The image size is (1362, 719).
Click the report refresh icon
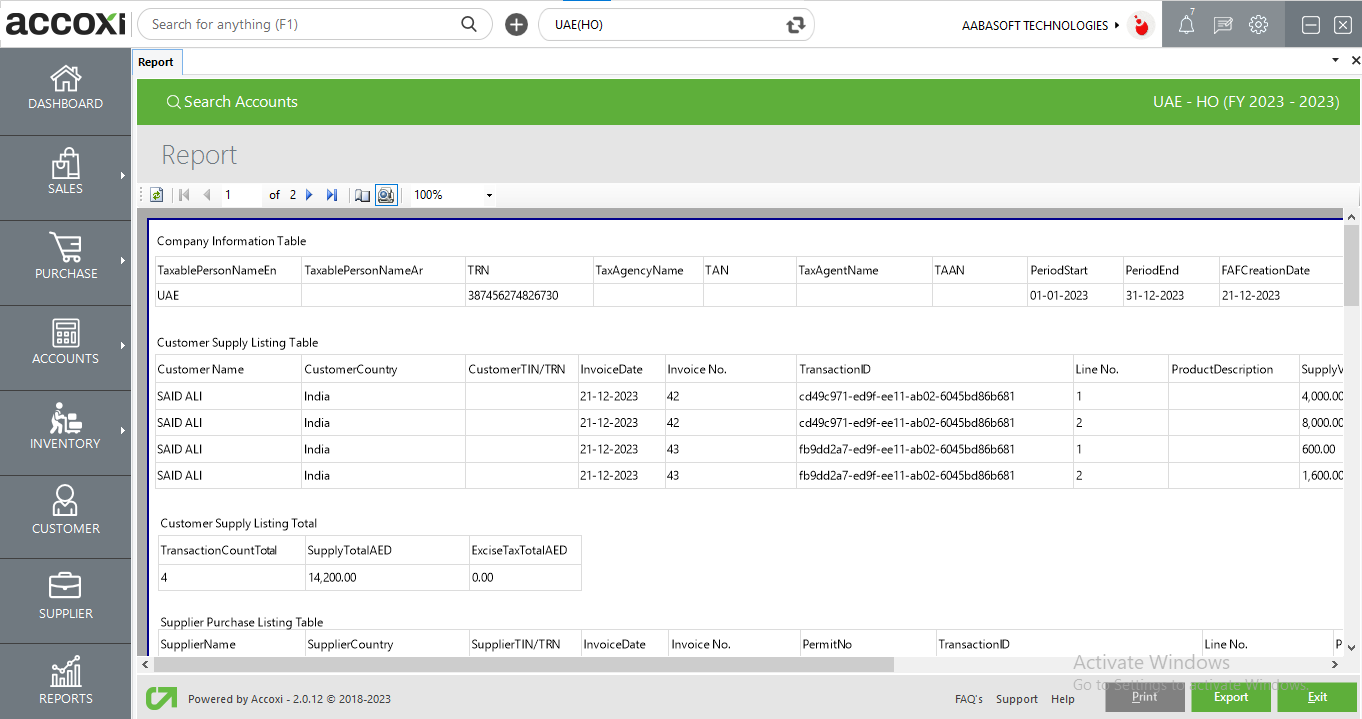point(157,195)
